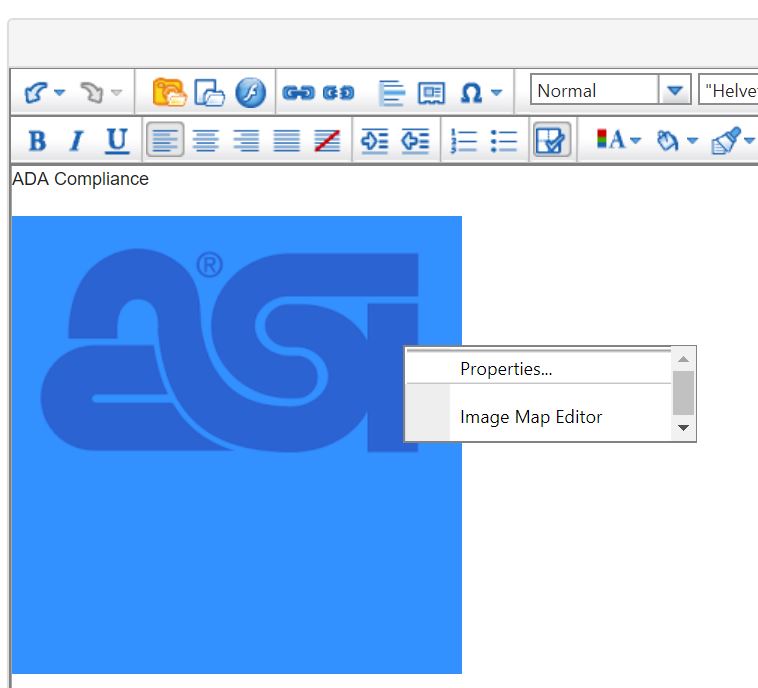Click the Insert Symbol omega icon

(x=471, y=92)
